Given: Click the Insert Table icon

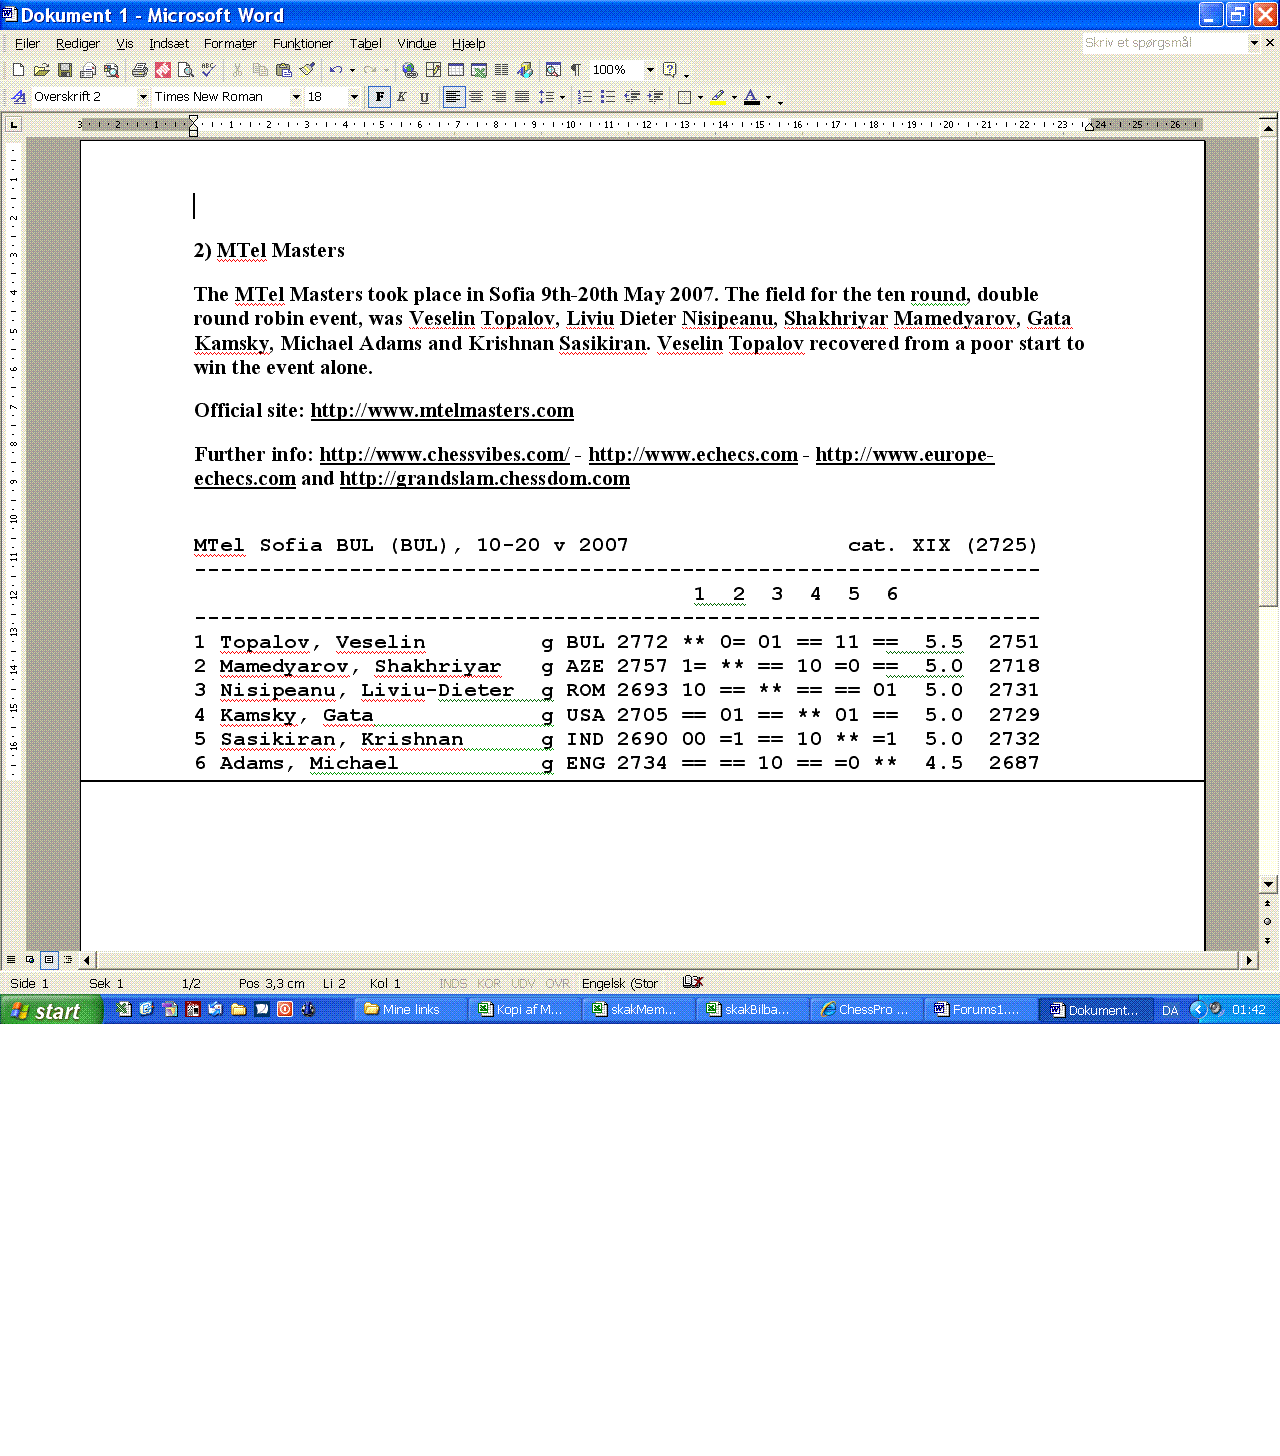Looking at the screenshot, I should click(456, 70).
